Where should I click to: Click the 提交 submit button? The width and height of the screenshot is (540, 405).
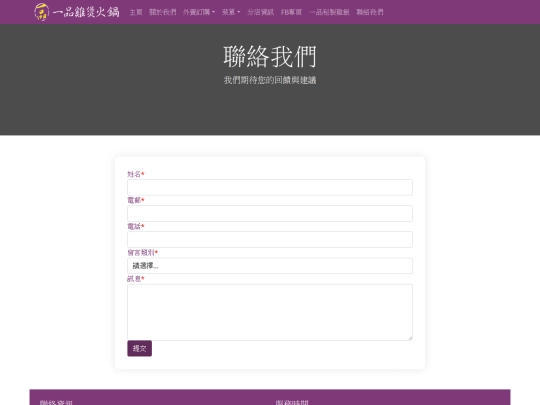139,349
